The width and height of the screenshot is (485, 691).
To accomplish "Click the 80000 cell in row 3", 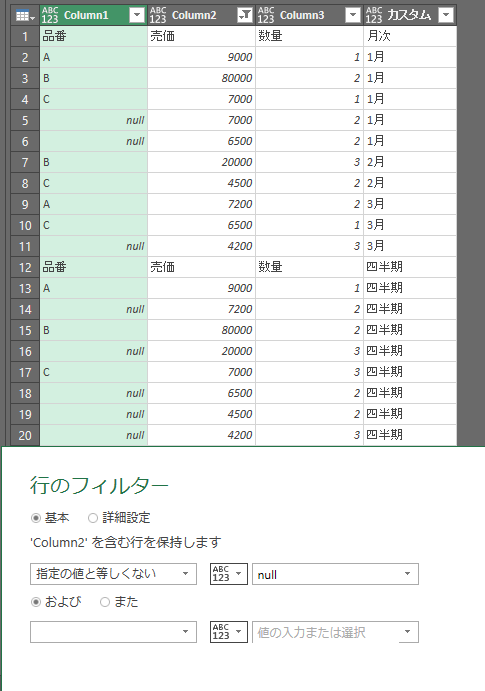I will [201, 78].
